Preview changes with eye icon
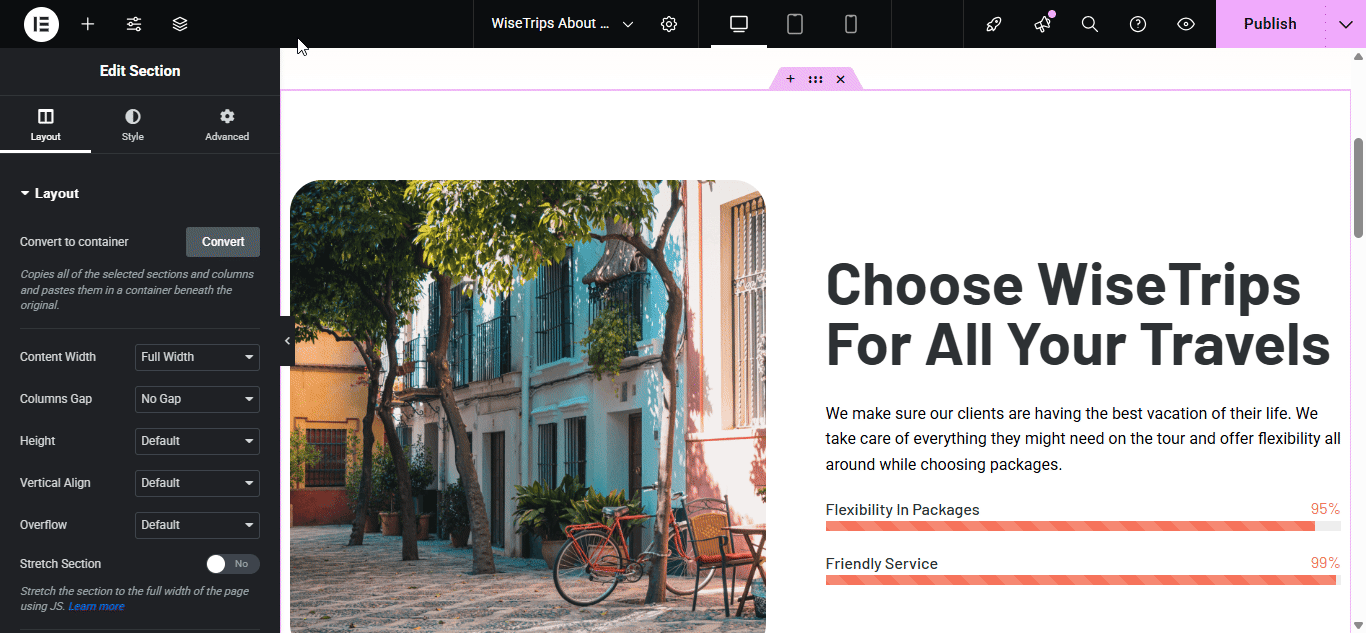Screen dimensions: 1366x633 pyautogui.click(x=1186, y=24)
